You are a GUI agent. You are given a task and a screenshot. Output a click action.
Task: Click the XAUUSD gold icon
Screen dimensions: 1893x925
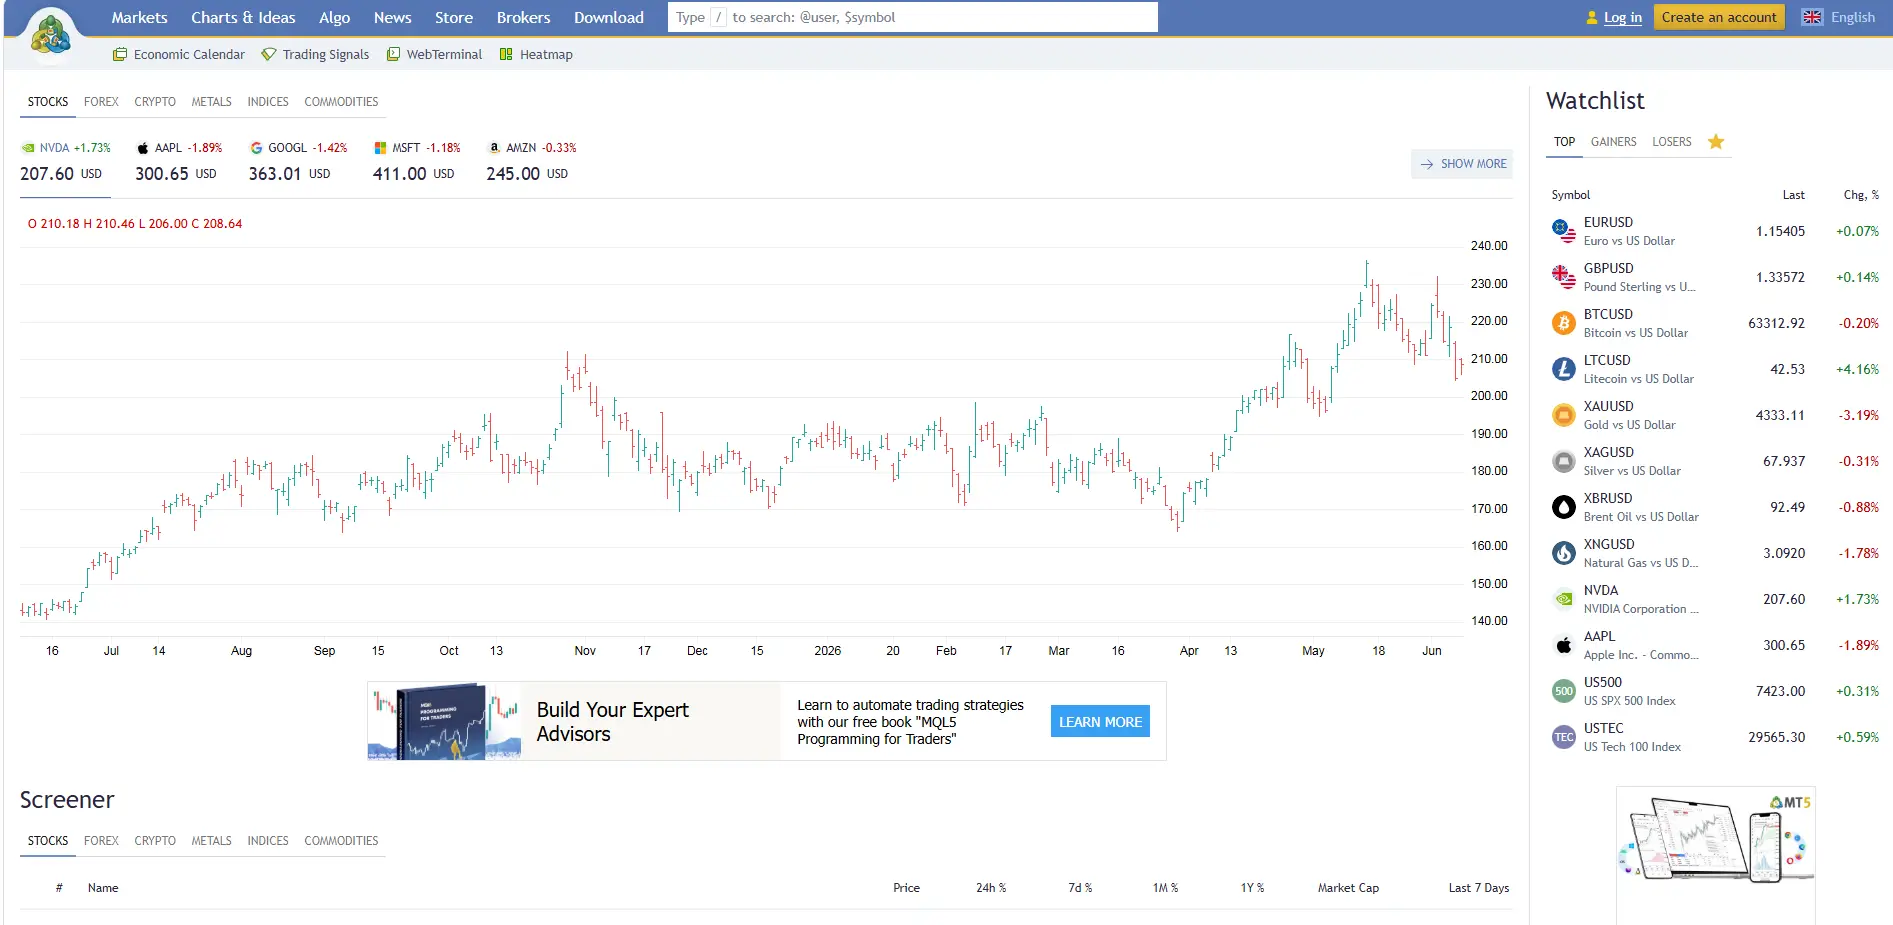point(1564,415)
